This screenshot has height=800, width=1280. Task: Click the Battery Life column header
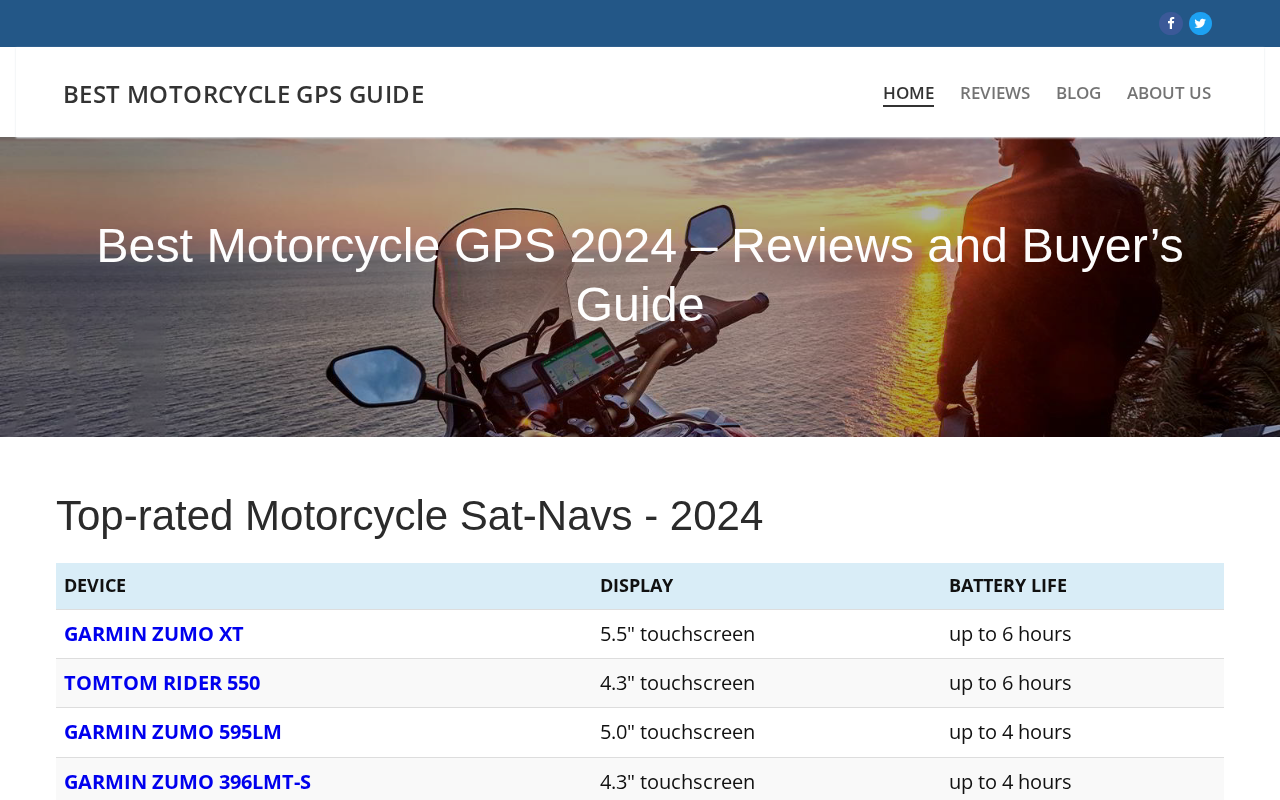[x=1008, y=585]
